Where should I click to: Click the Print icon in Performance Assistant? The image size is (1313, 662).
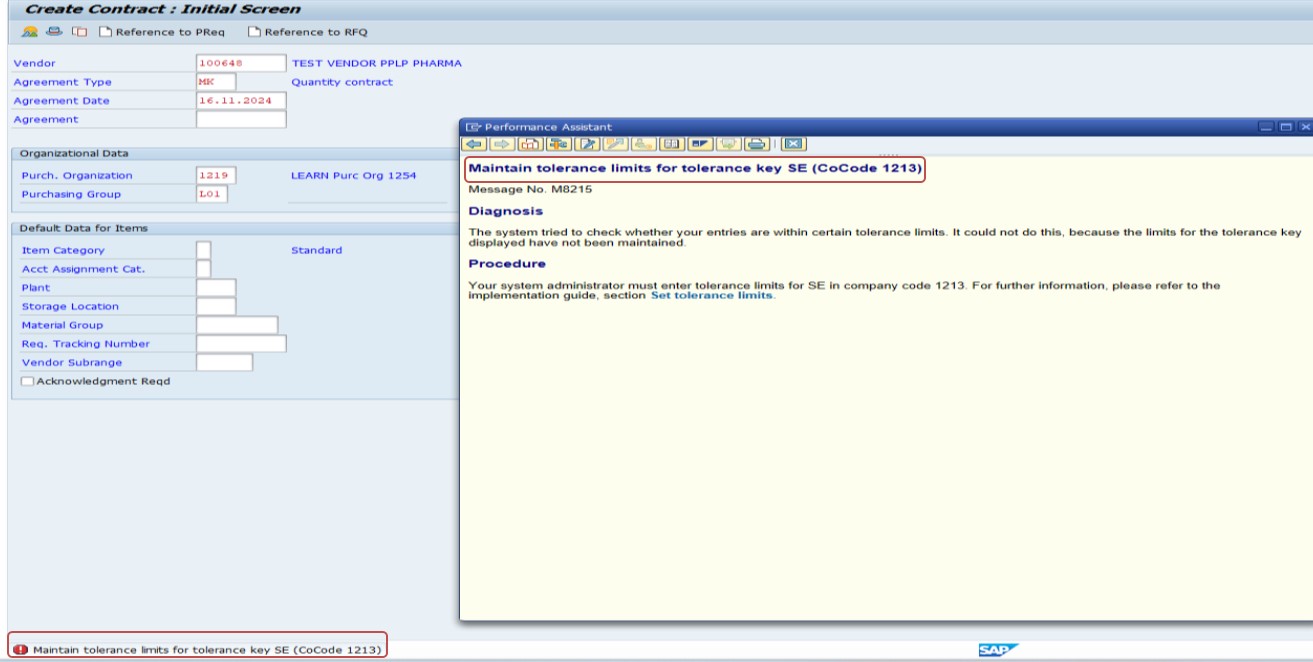click(x=757, y=145)
